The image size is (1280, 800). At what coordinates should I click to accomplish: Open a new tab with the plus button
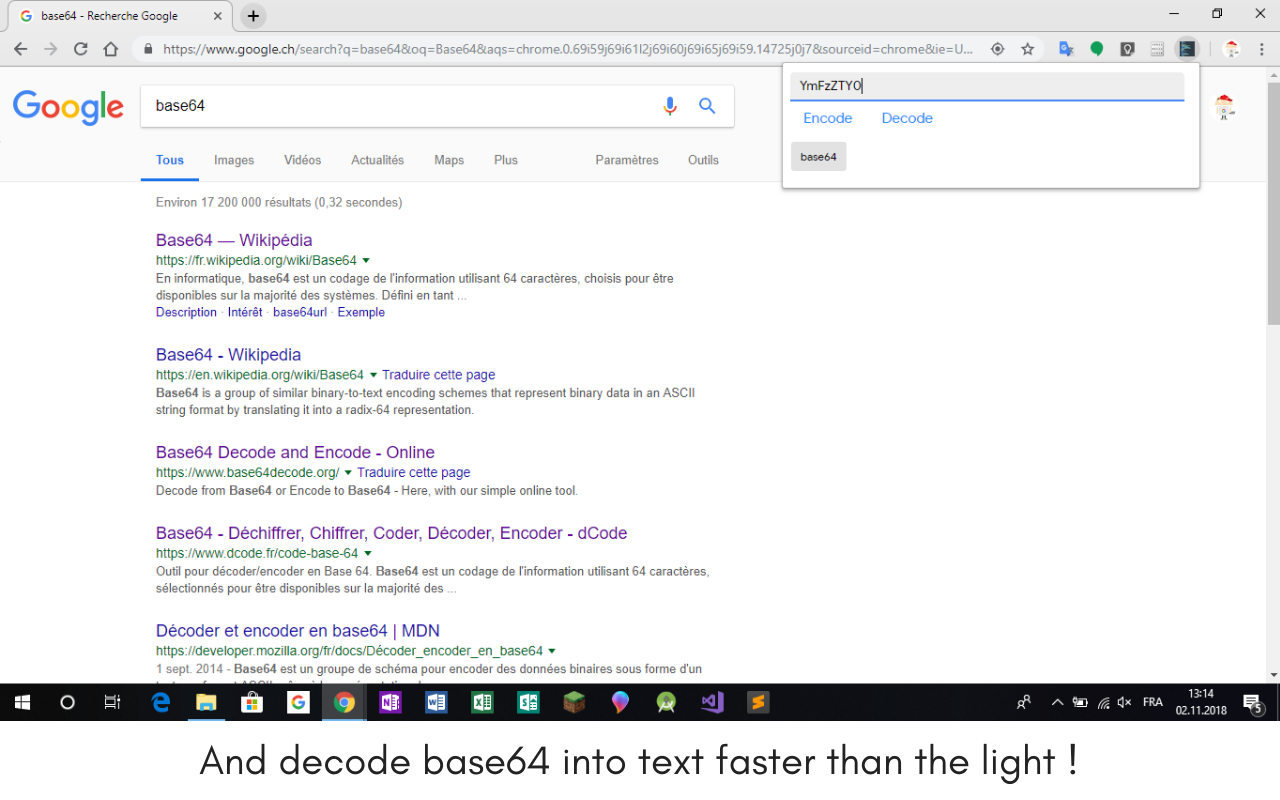pyautogui.click(x=254, y=16)
